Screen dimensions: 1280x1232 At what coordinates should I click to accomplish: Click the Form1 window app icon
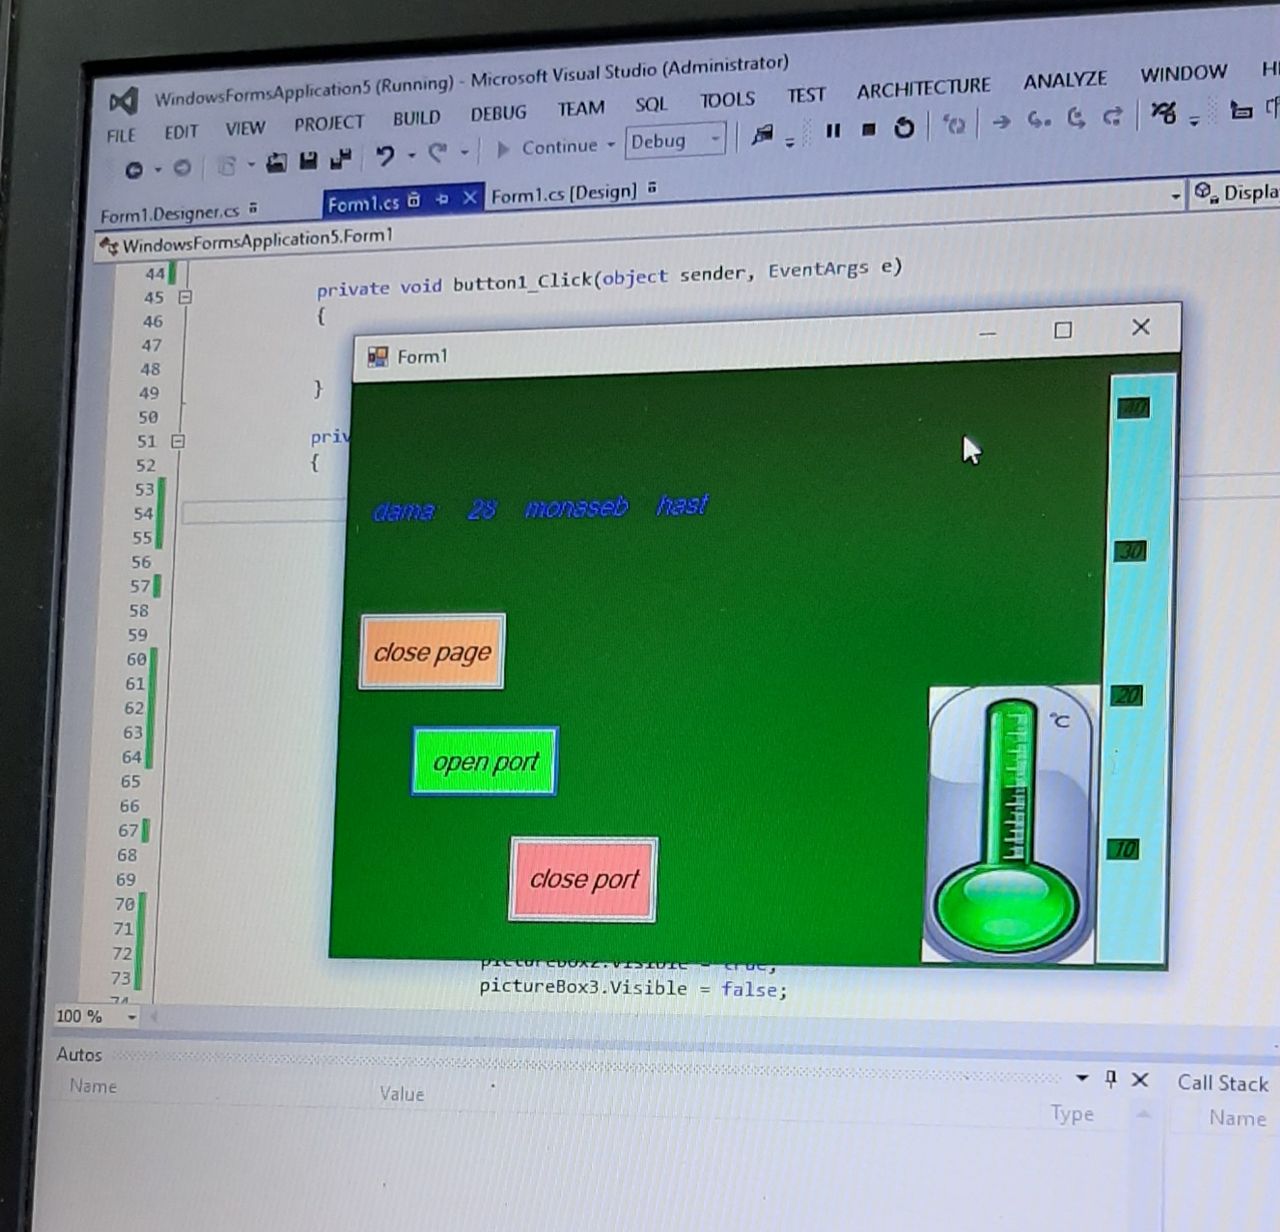click(x=378, y=357)
